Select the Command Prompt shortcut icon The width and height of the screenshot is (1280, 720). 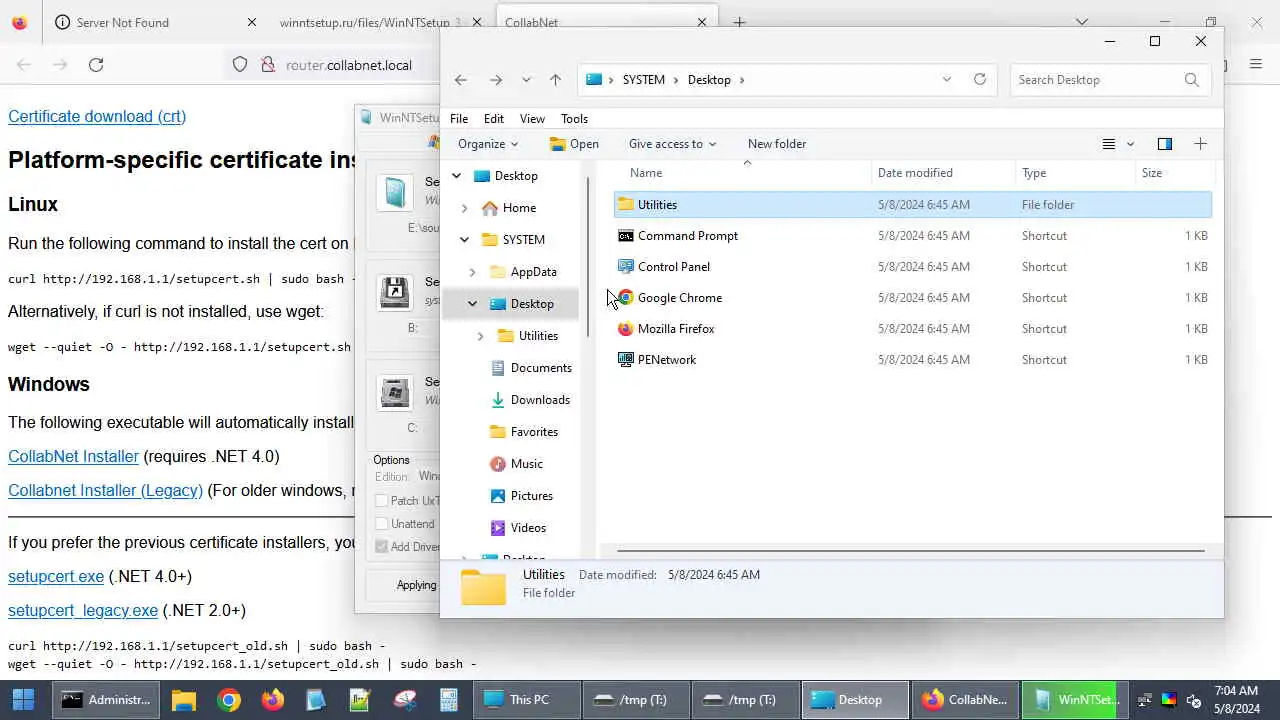pyautogui.click(x=626, y=236)
